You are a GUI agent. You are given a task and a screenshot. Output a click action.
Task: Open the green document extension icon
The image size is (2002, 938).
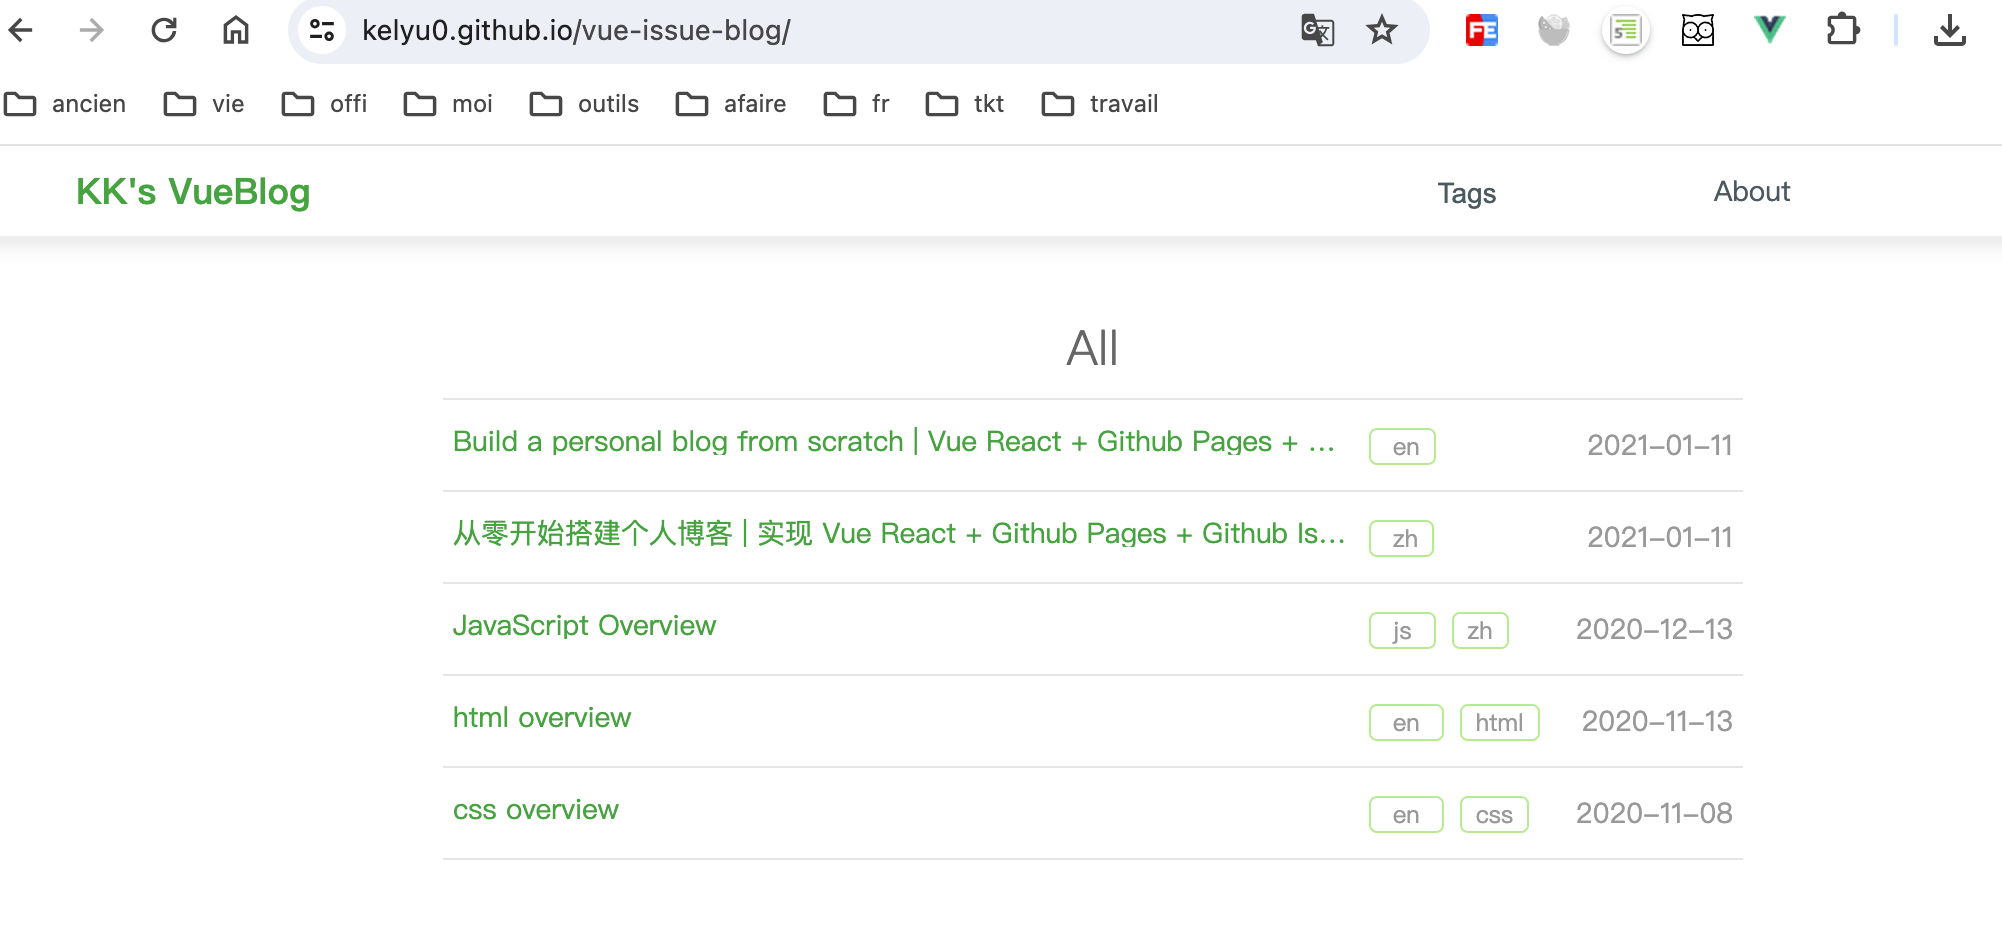(x=1626, y=31)
